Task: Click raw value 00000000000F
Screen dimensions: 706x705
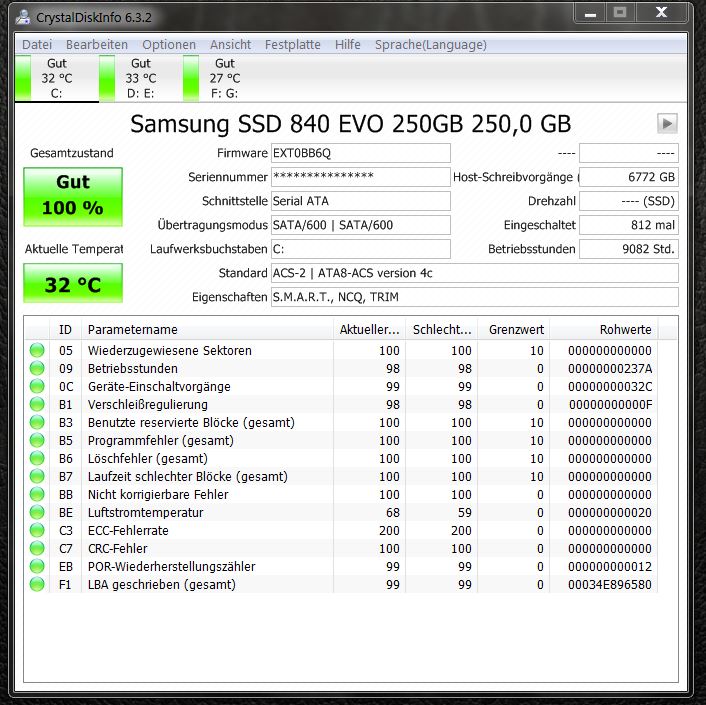Action: click(x=610, y=405)
